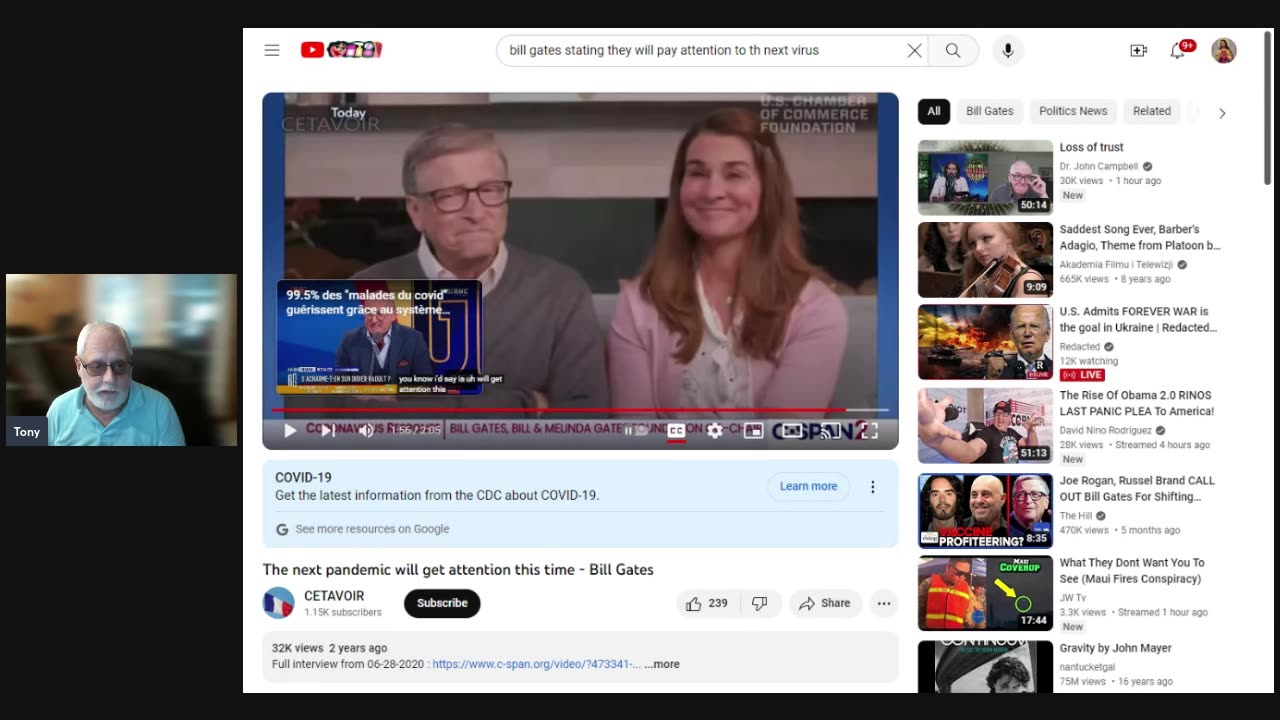Open the notifications bell
This screenshot has width=1280, height=720.
coord(1178,50)
